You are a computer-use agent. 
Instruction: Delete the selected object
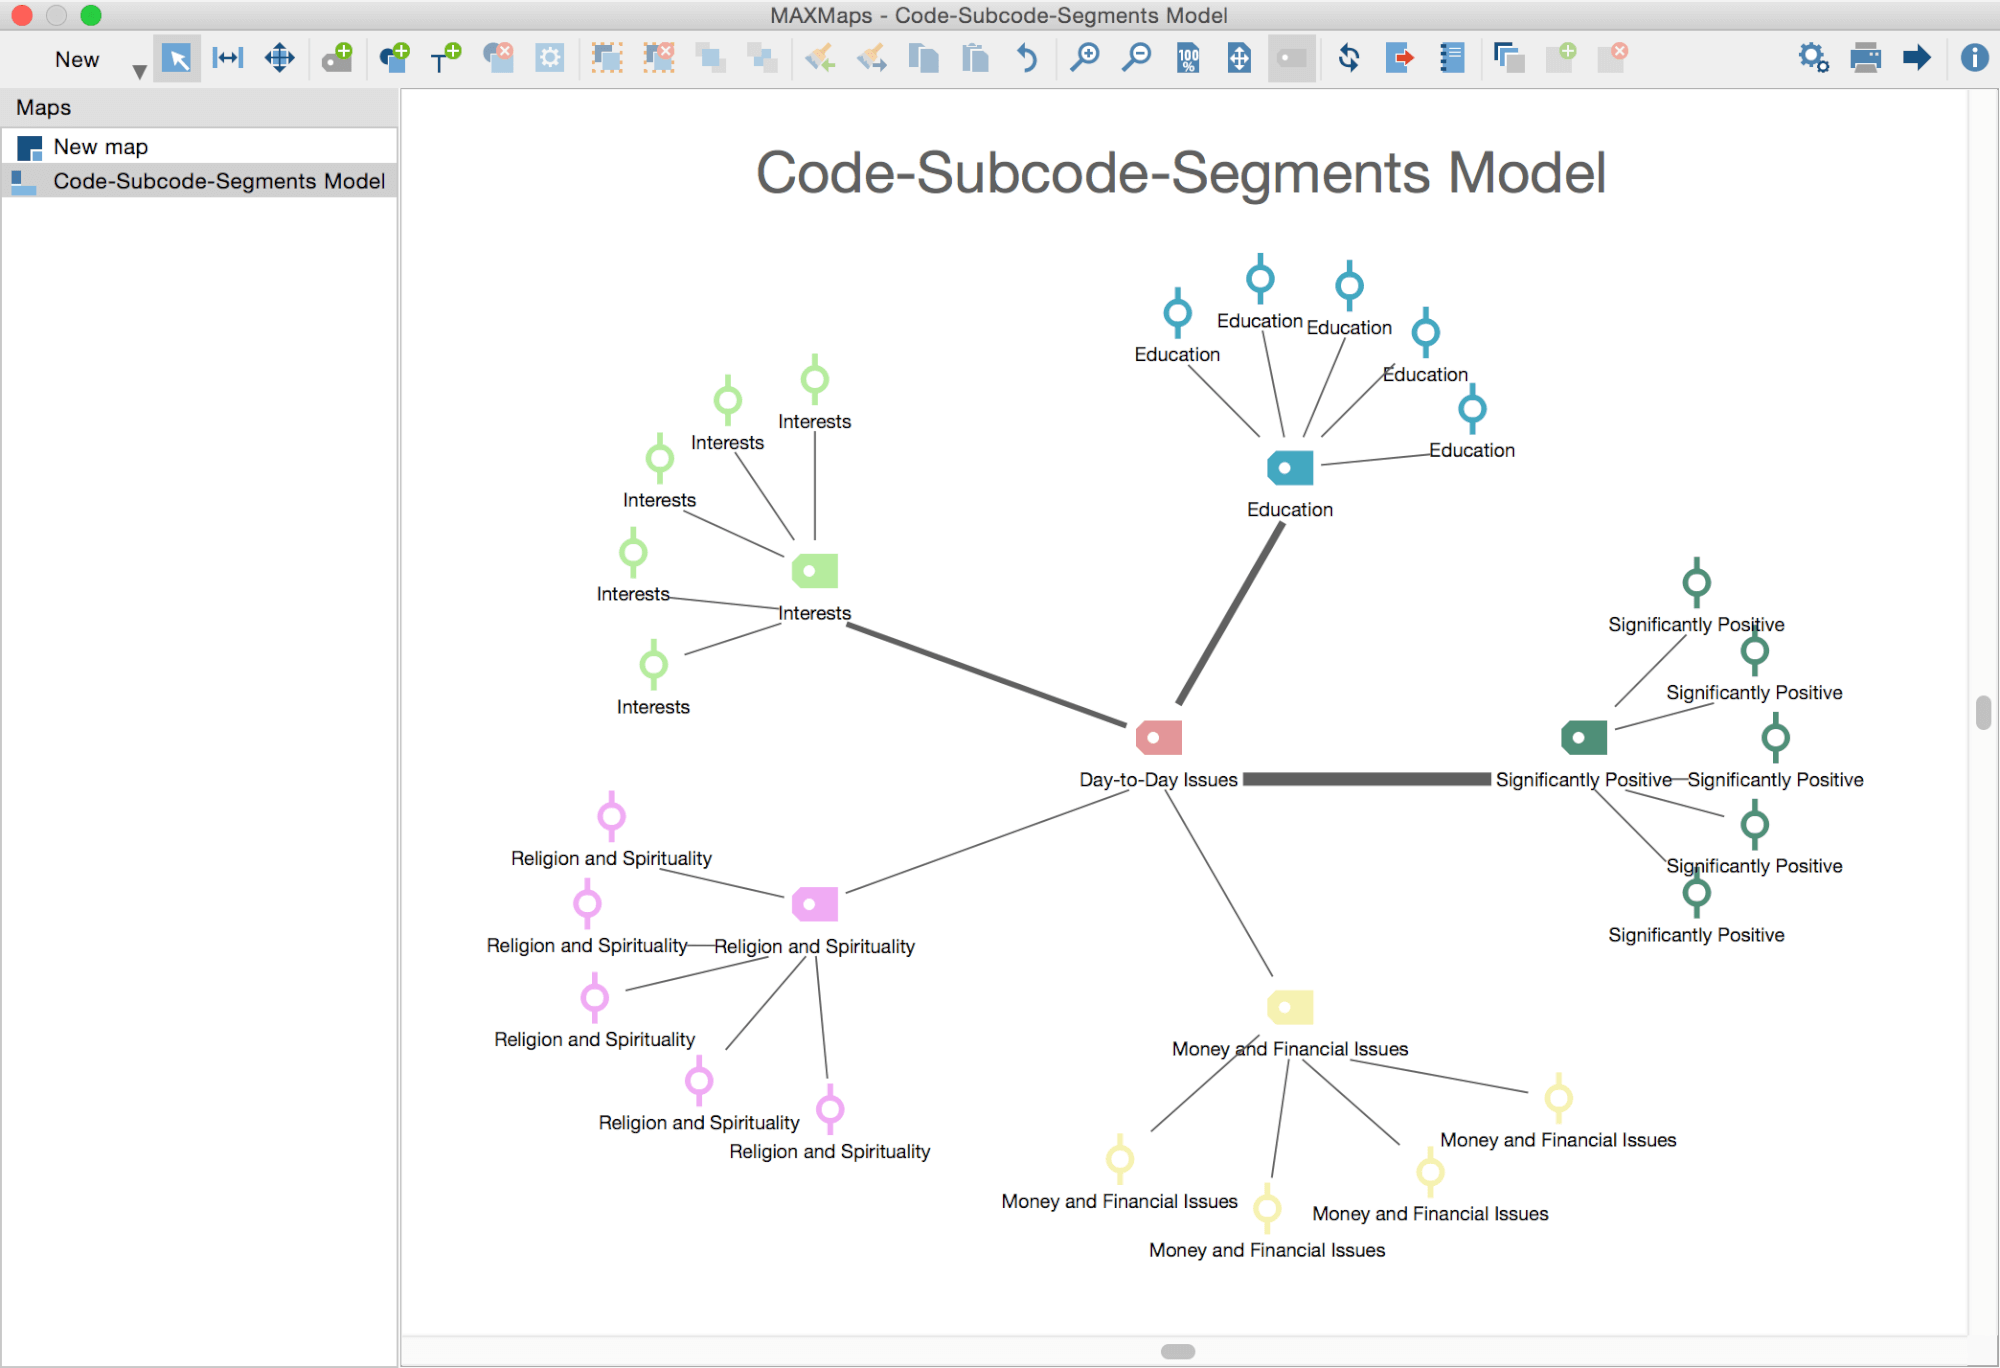click(498, 58)
